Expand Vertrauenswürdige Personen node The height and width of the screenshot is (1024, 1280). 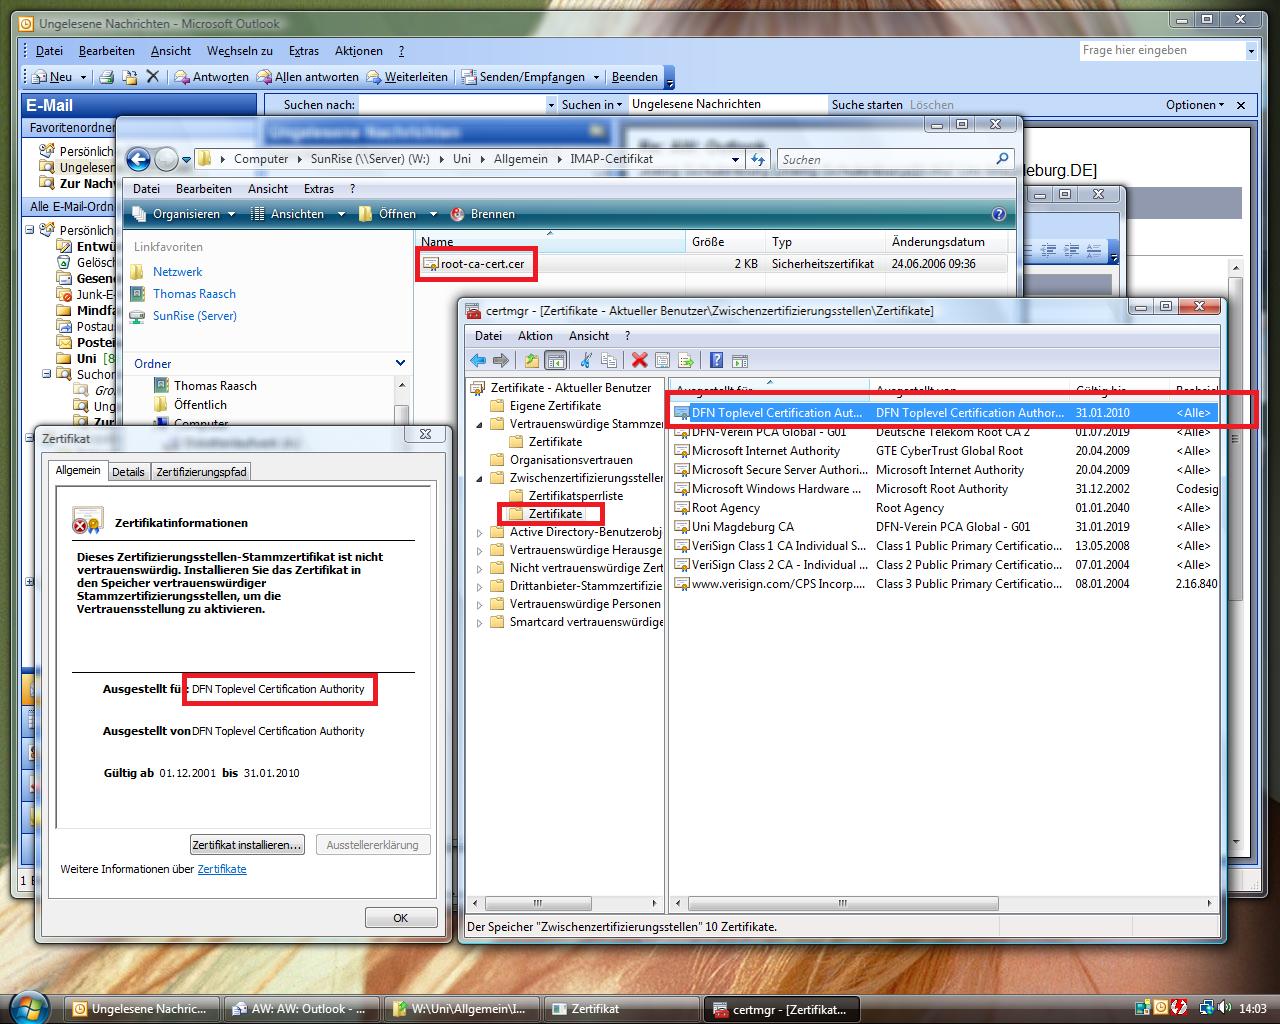click(x=479, y=604)
